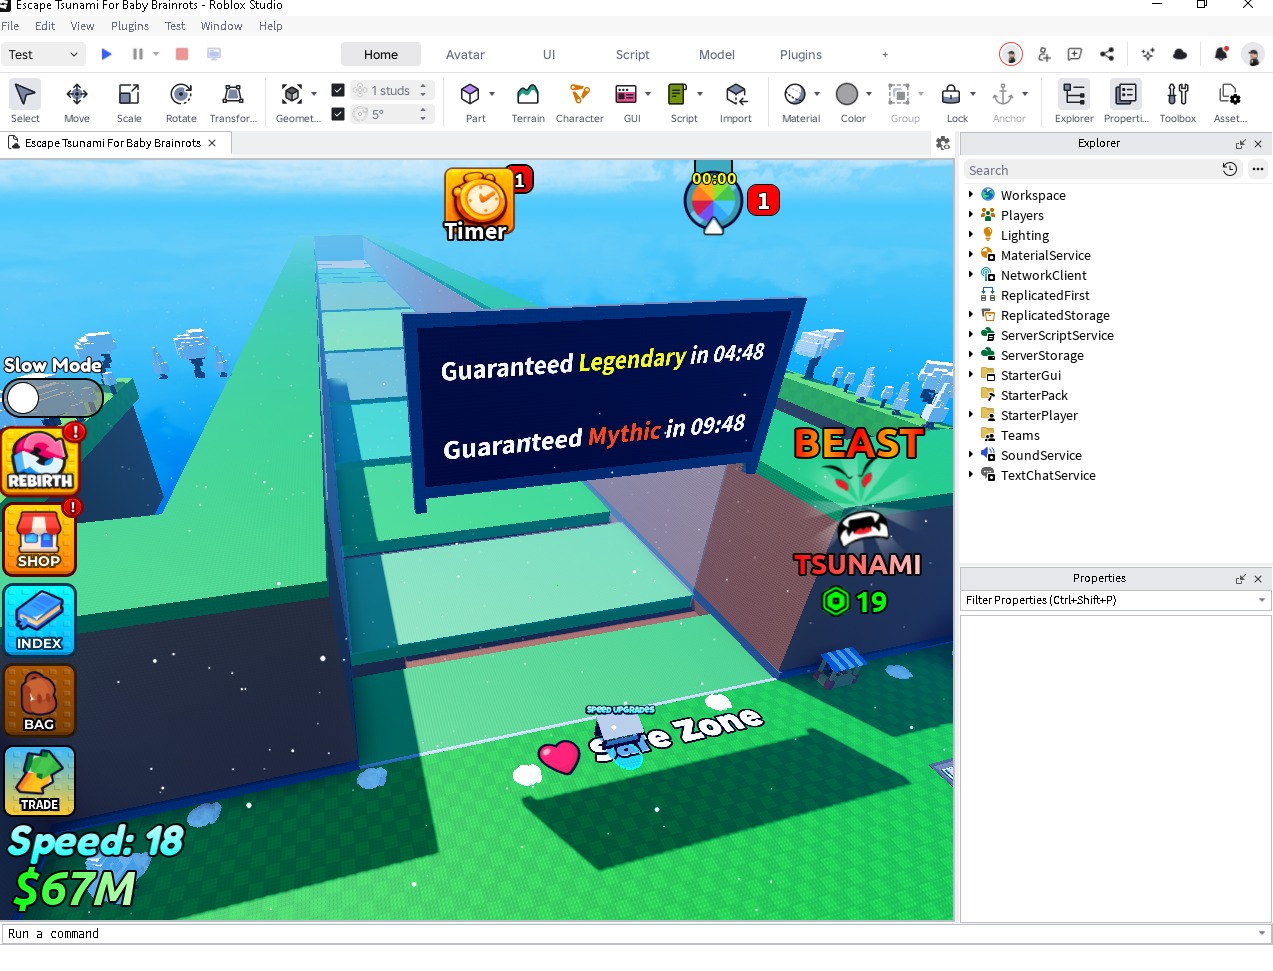Click the Explorer search history icon
Image resolution: width=1273 pixels, height=971 pixels.
tap(1230, 169)
